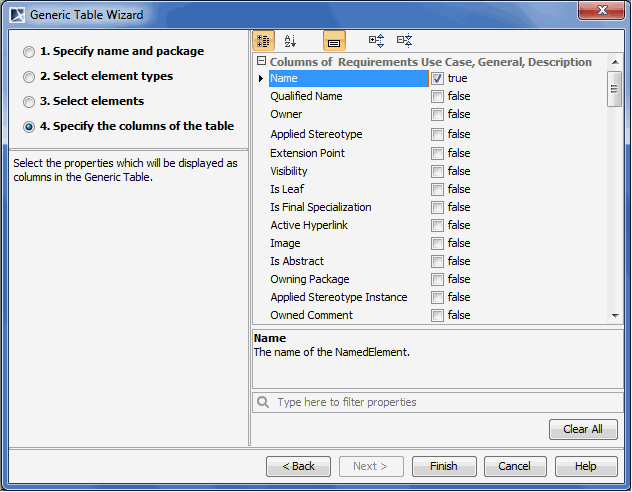Switch to categorized property view
632x492 pixels.
(x=264, y=41)
